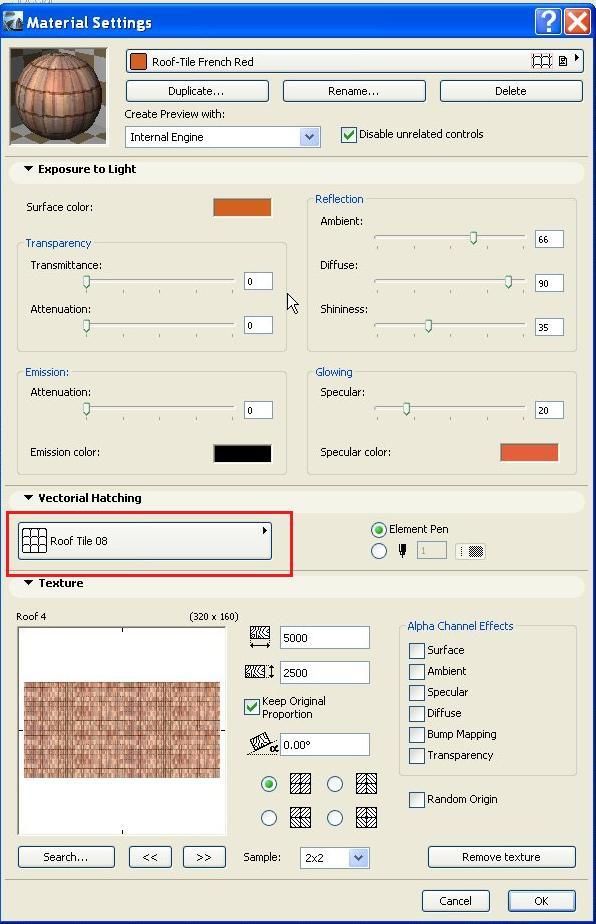Click the texture height field showing 2500
The image size is (596, 924).
coord(325,672)
